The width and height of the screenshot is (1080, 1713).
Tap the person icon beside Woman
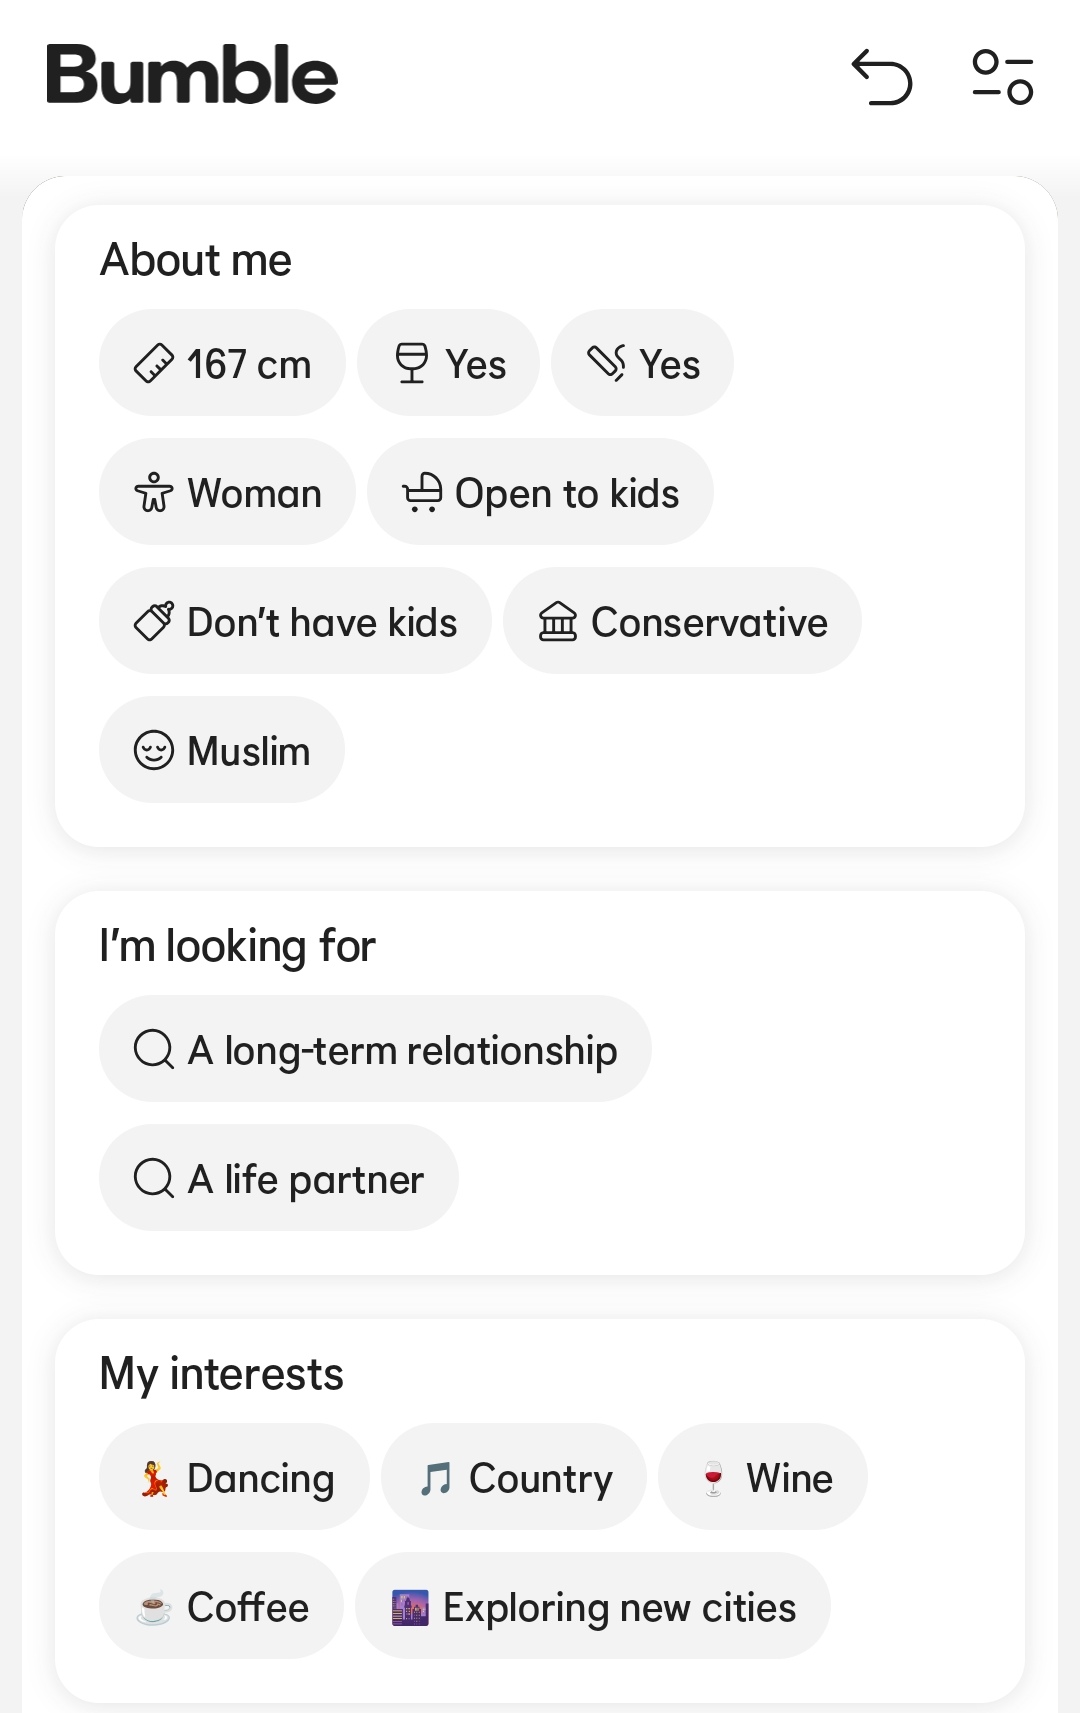[x=154, y=492]
